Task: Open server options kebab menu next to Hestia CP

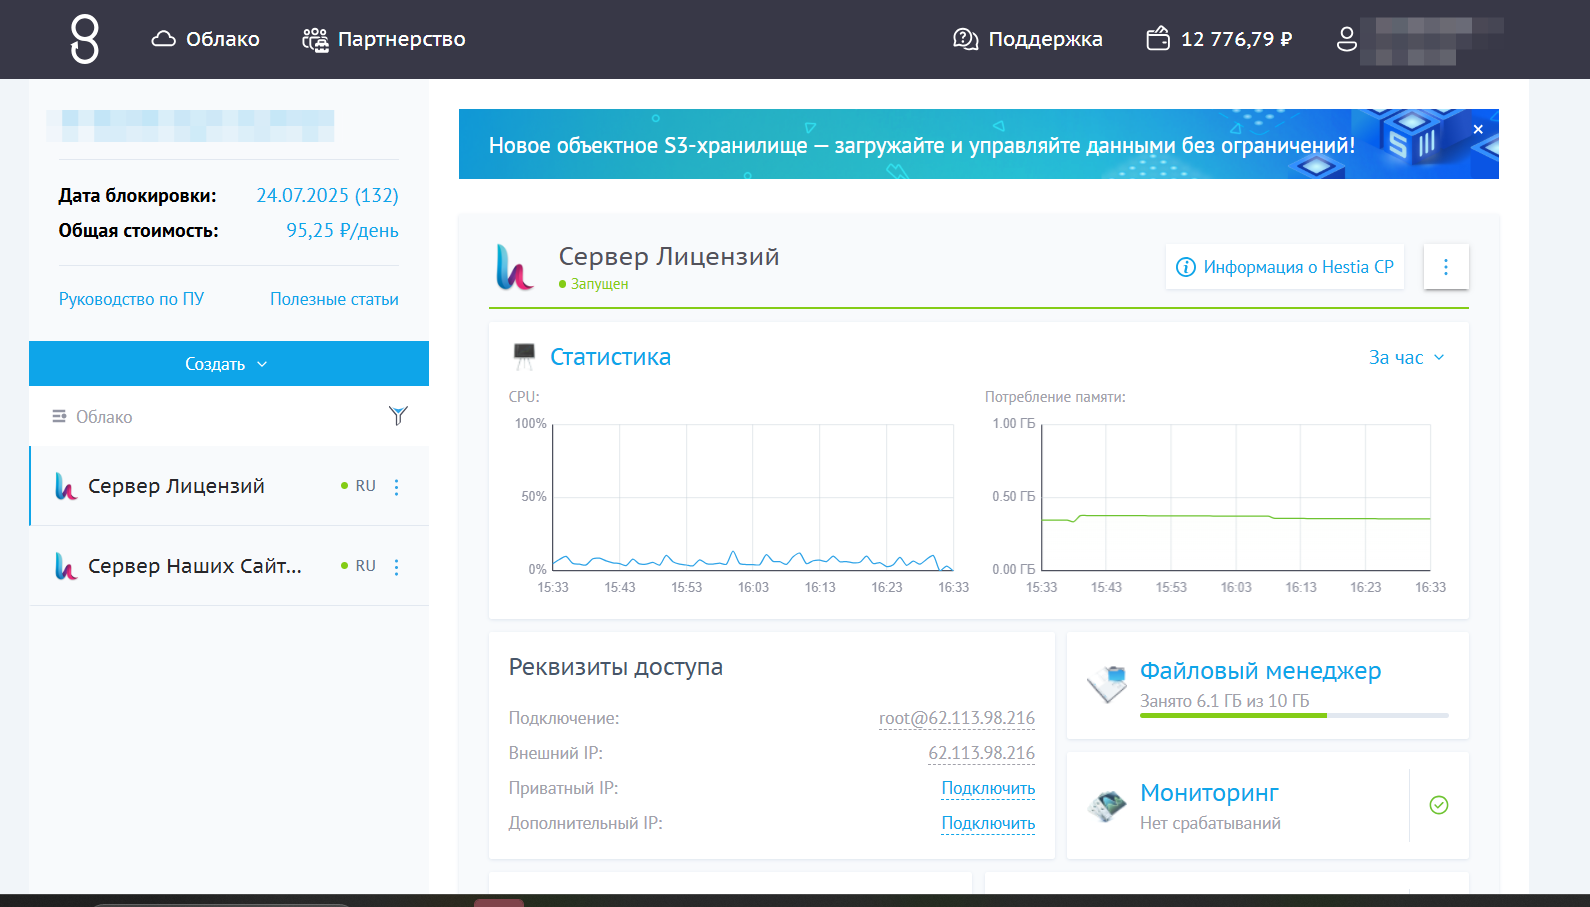Action: pyautogui.click(x=1445, y=267)
